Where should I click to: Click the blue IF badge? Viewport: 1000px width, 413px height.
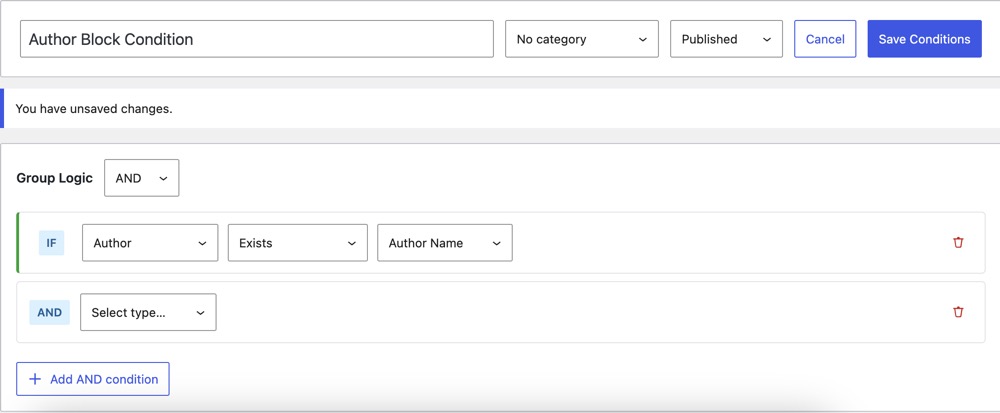pos(51,243)
